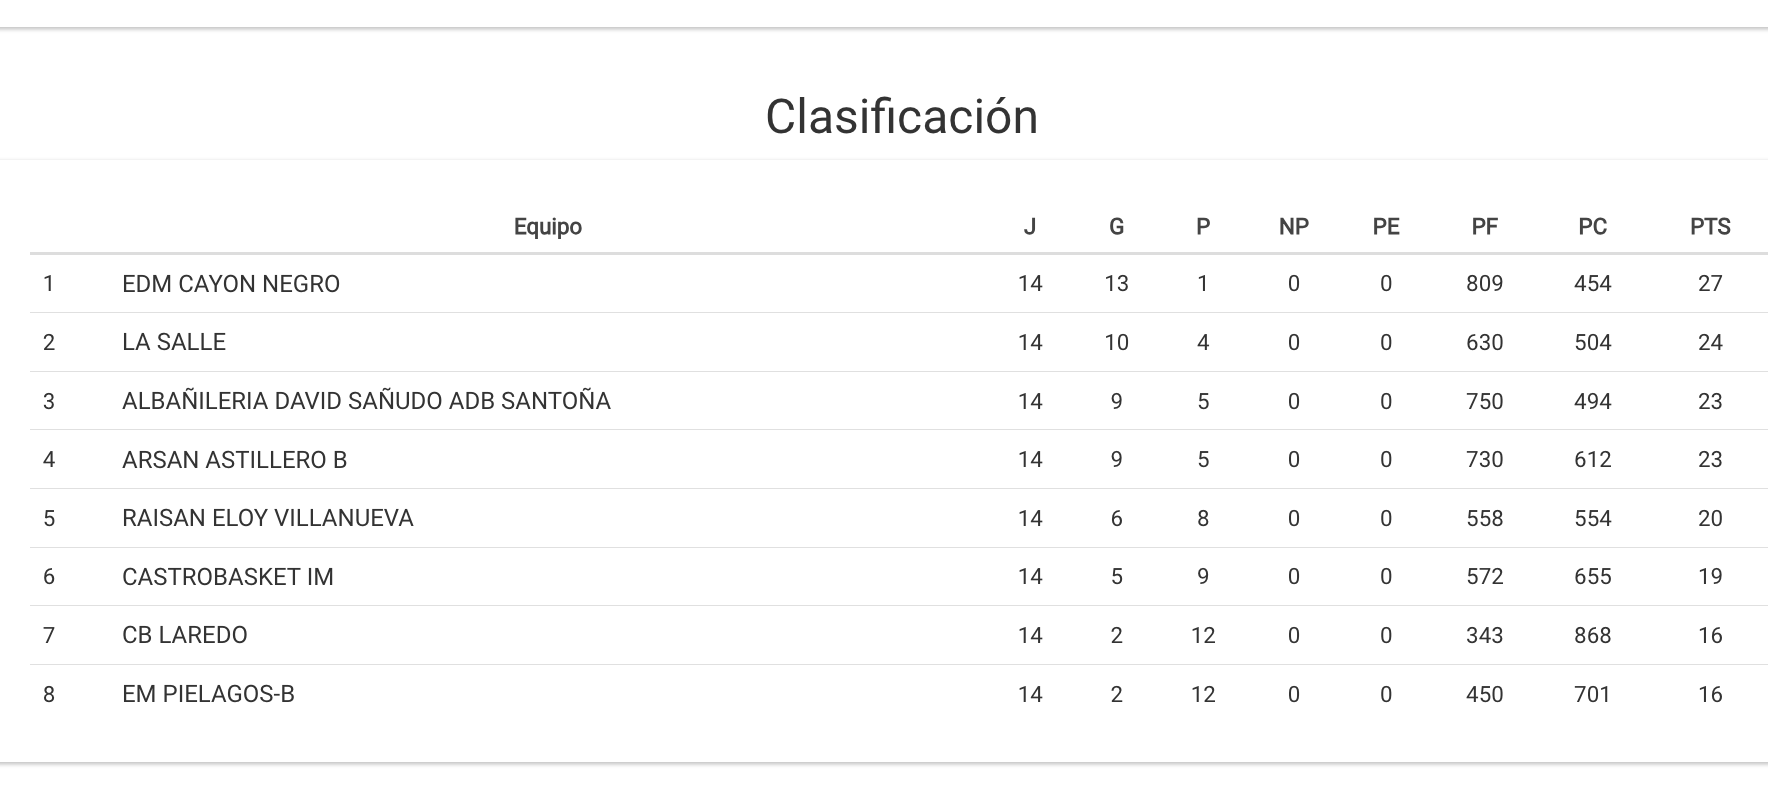
Task: Click the Equipo column header
Action: point(547,227)
